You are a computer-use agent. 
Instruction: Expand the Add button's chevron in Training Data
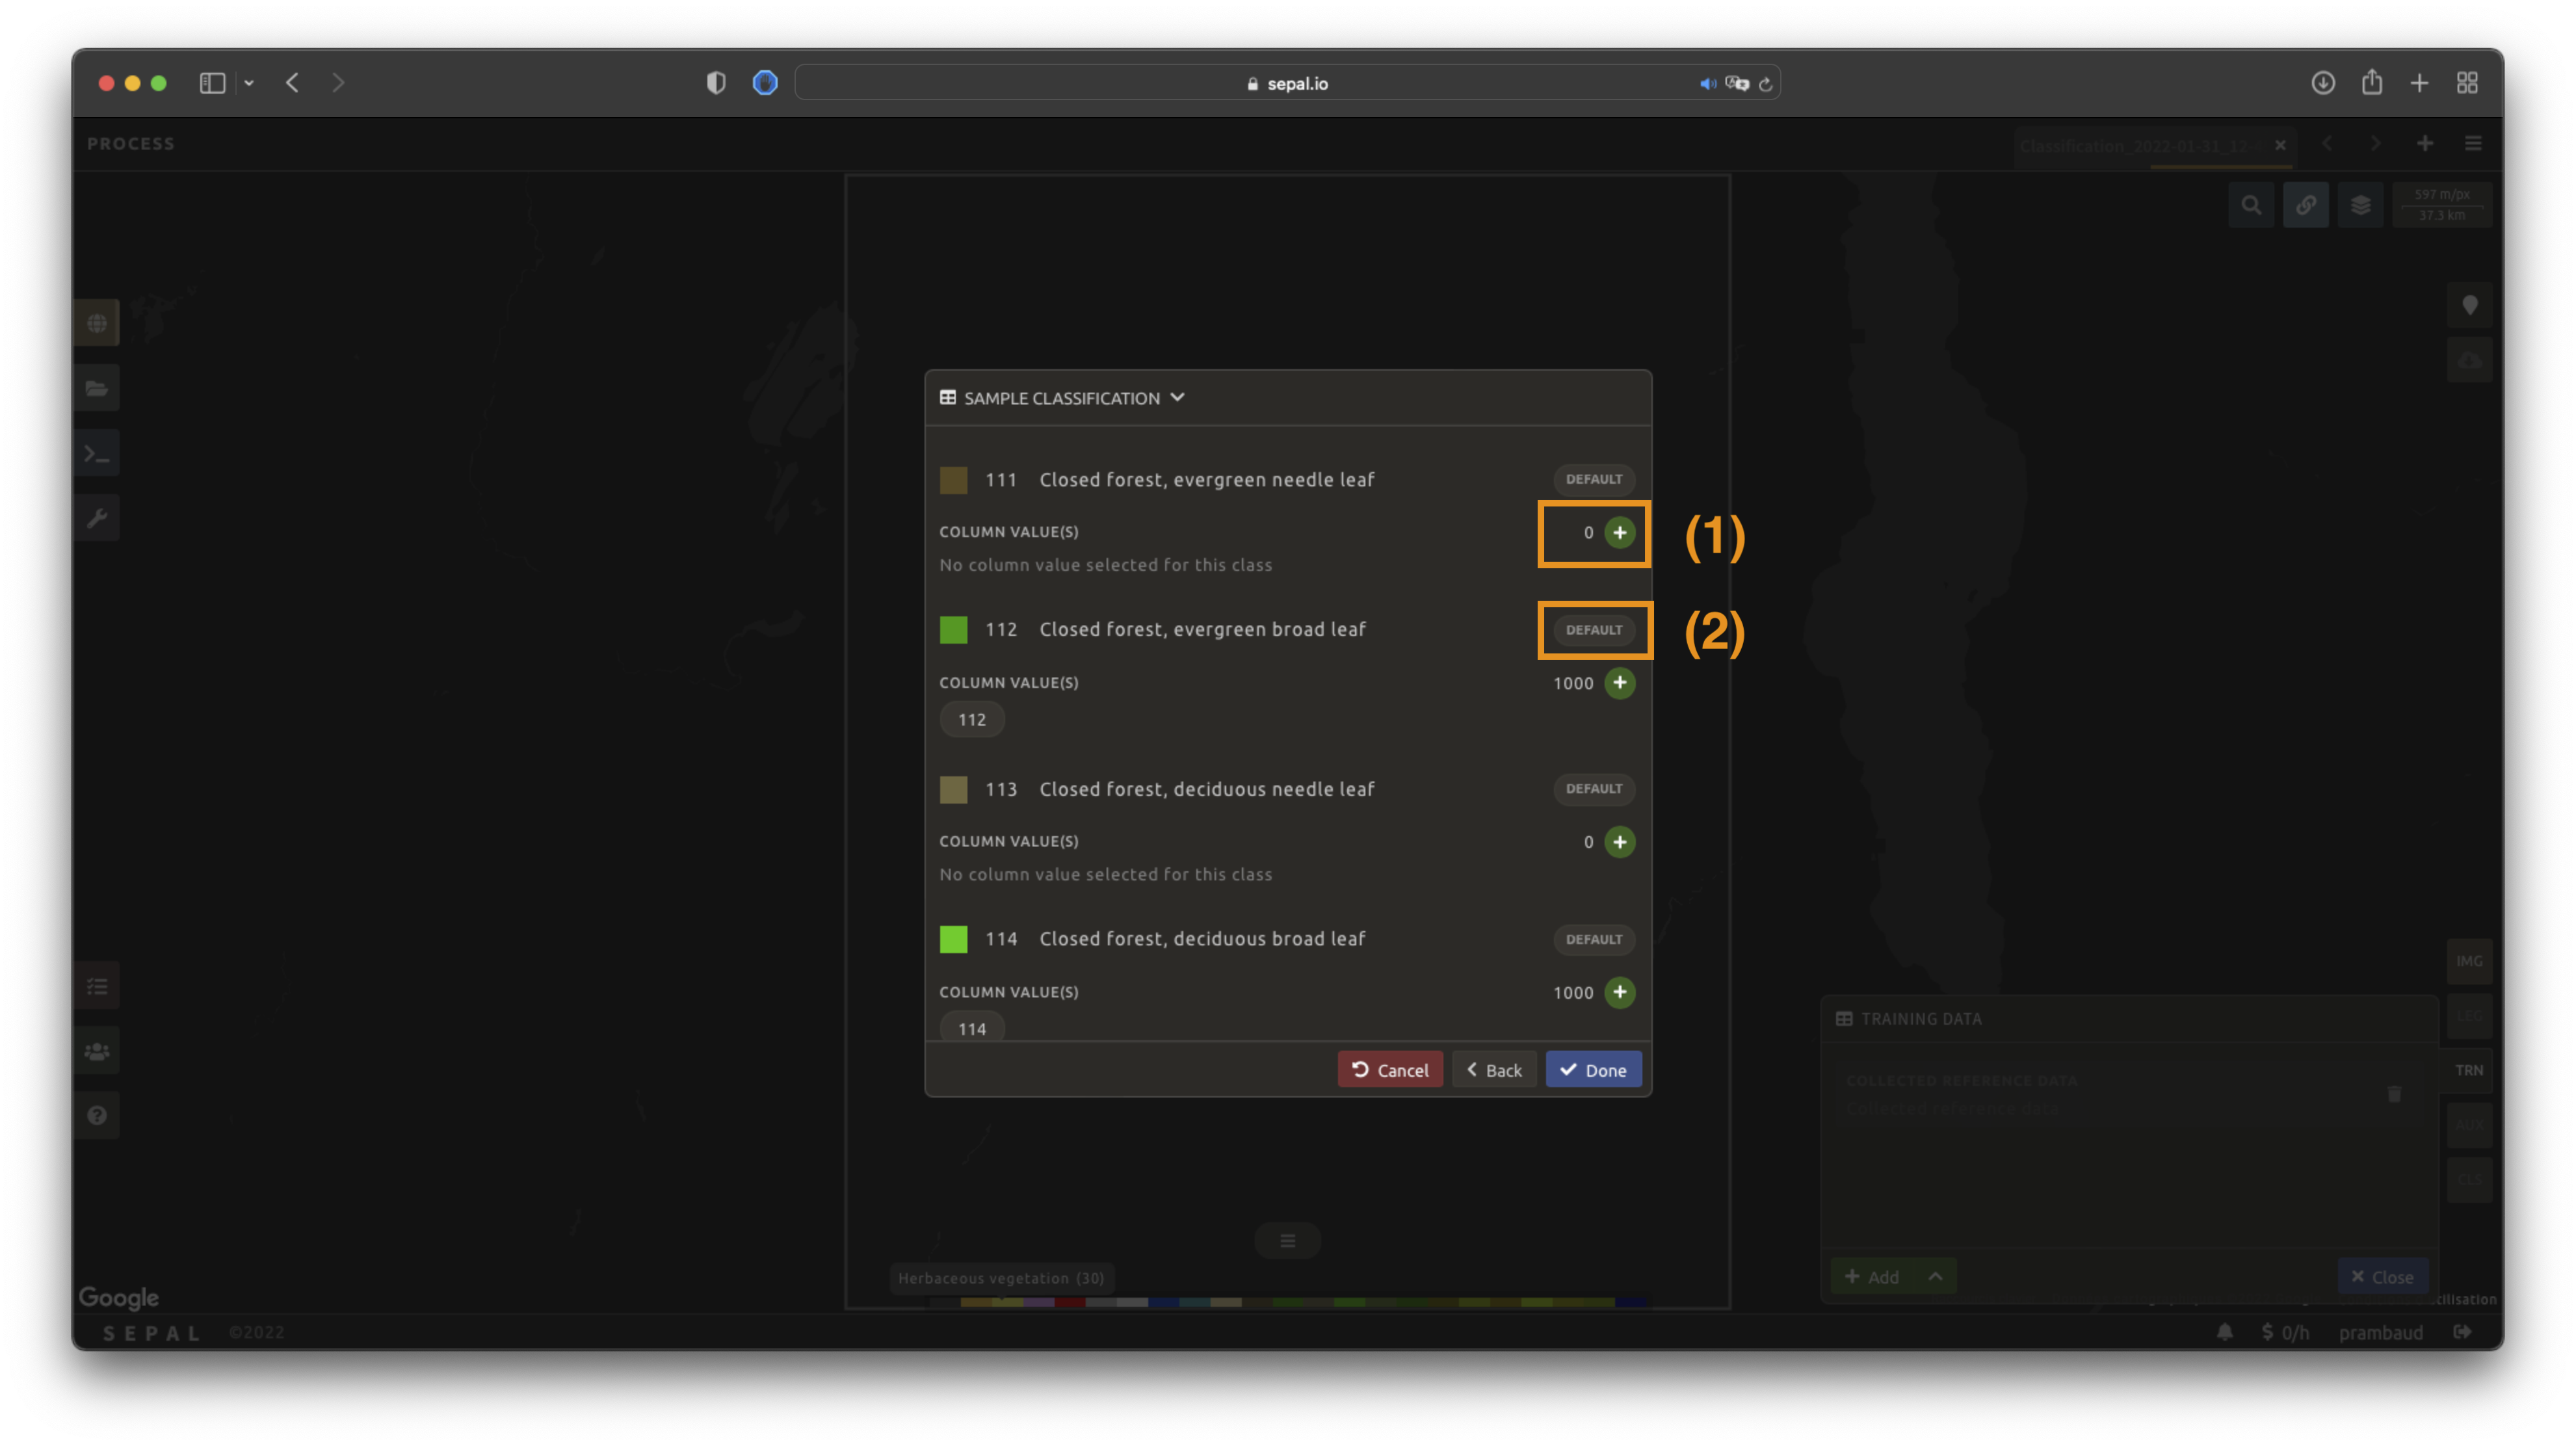[x=1935, y=1276]
